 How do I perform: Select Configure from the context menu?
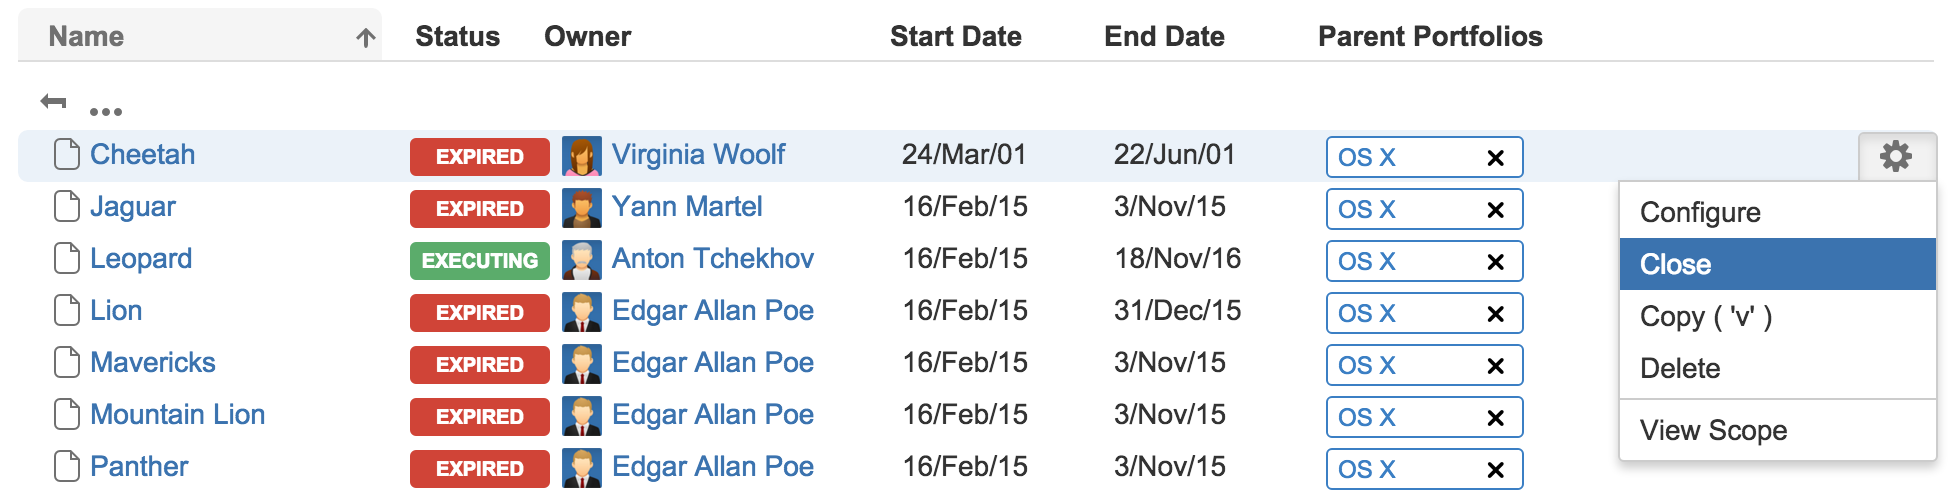1700,212
